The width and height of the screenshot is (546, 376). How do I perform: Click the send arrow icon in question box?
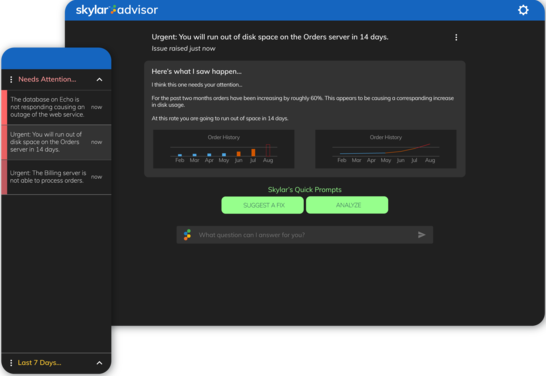pyautogui.click(x=422, y=235)
